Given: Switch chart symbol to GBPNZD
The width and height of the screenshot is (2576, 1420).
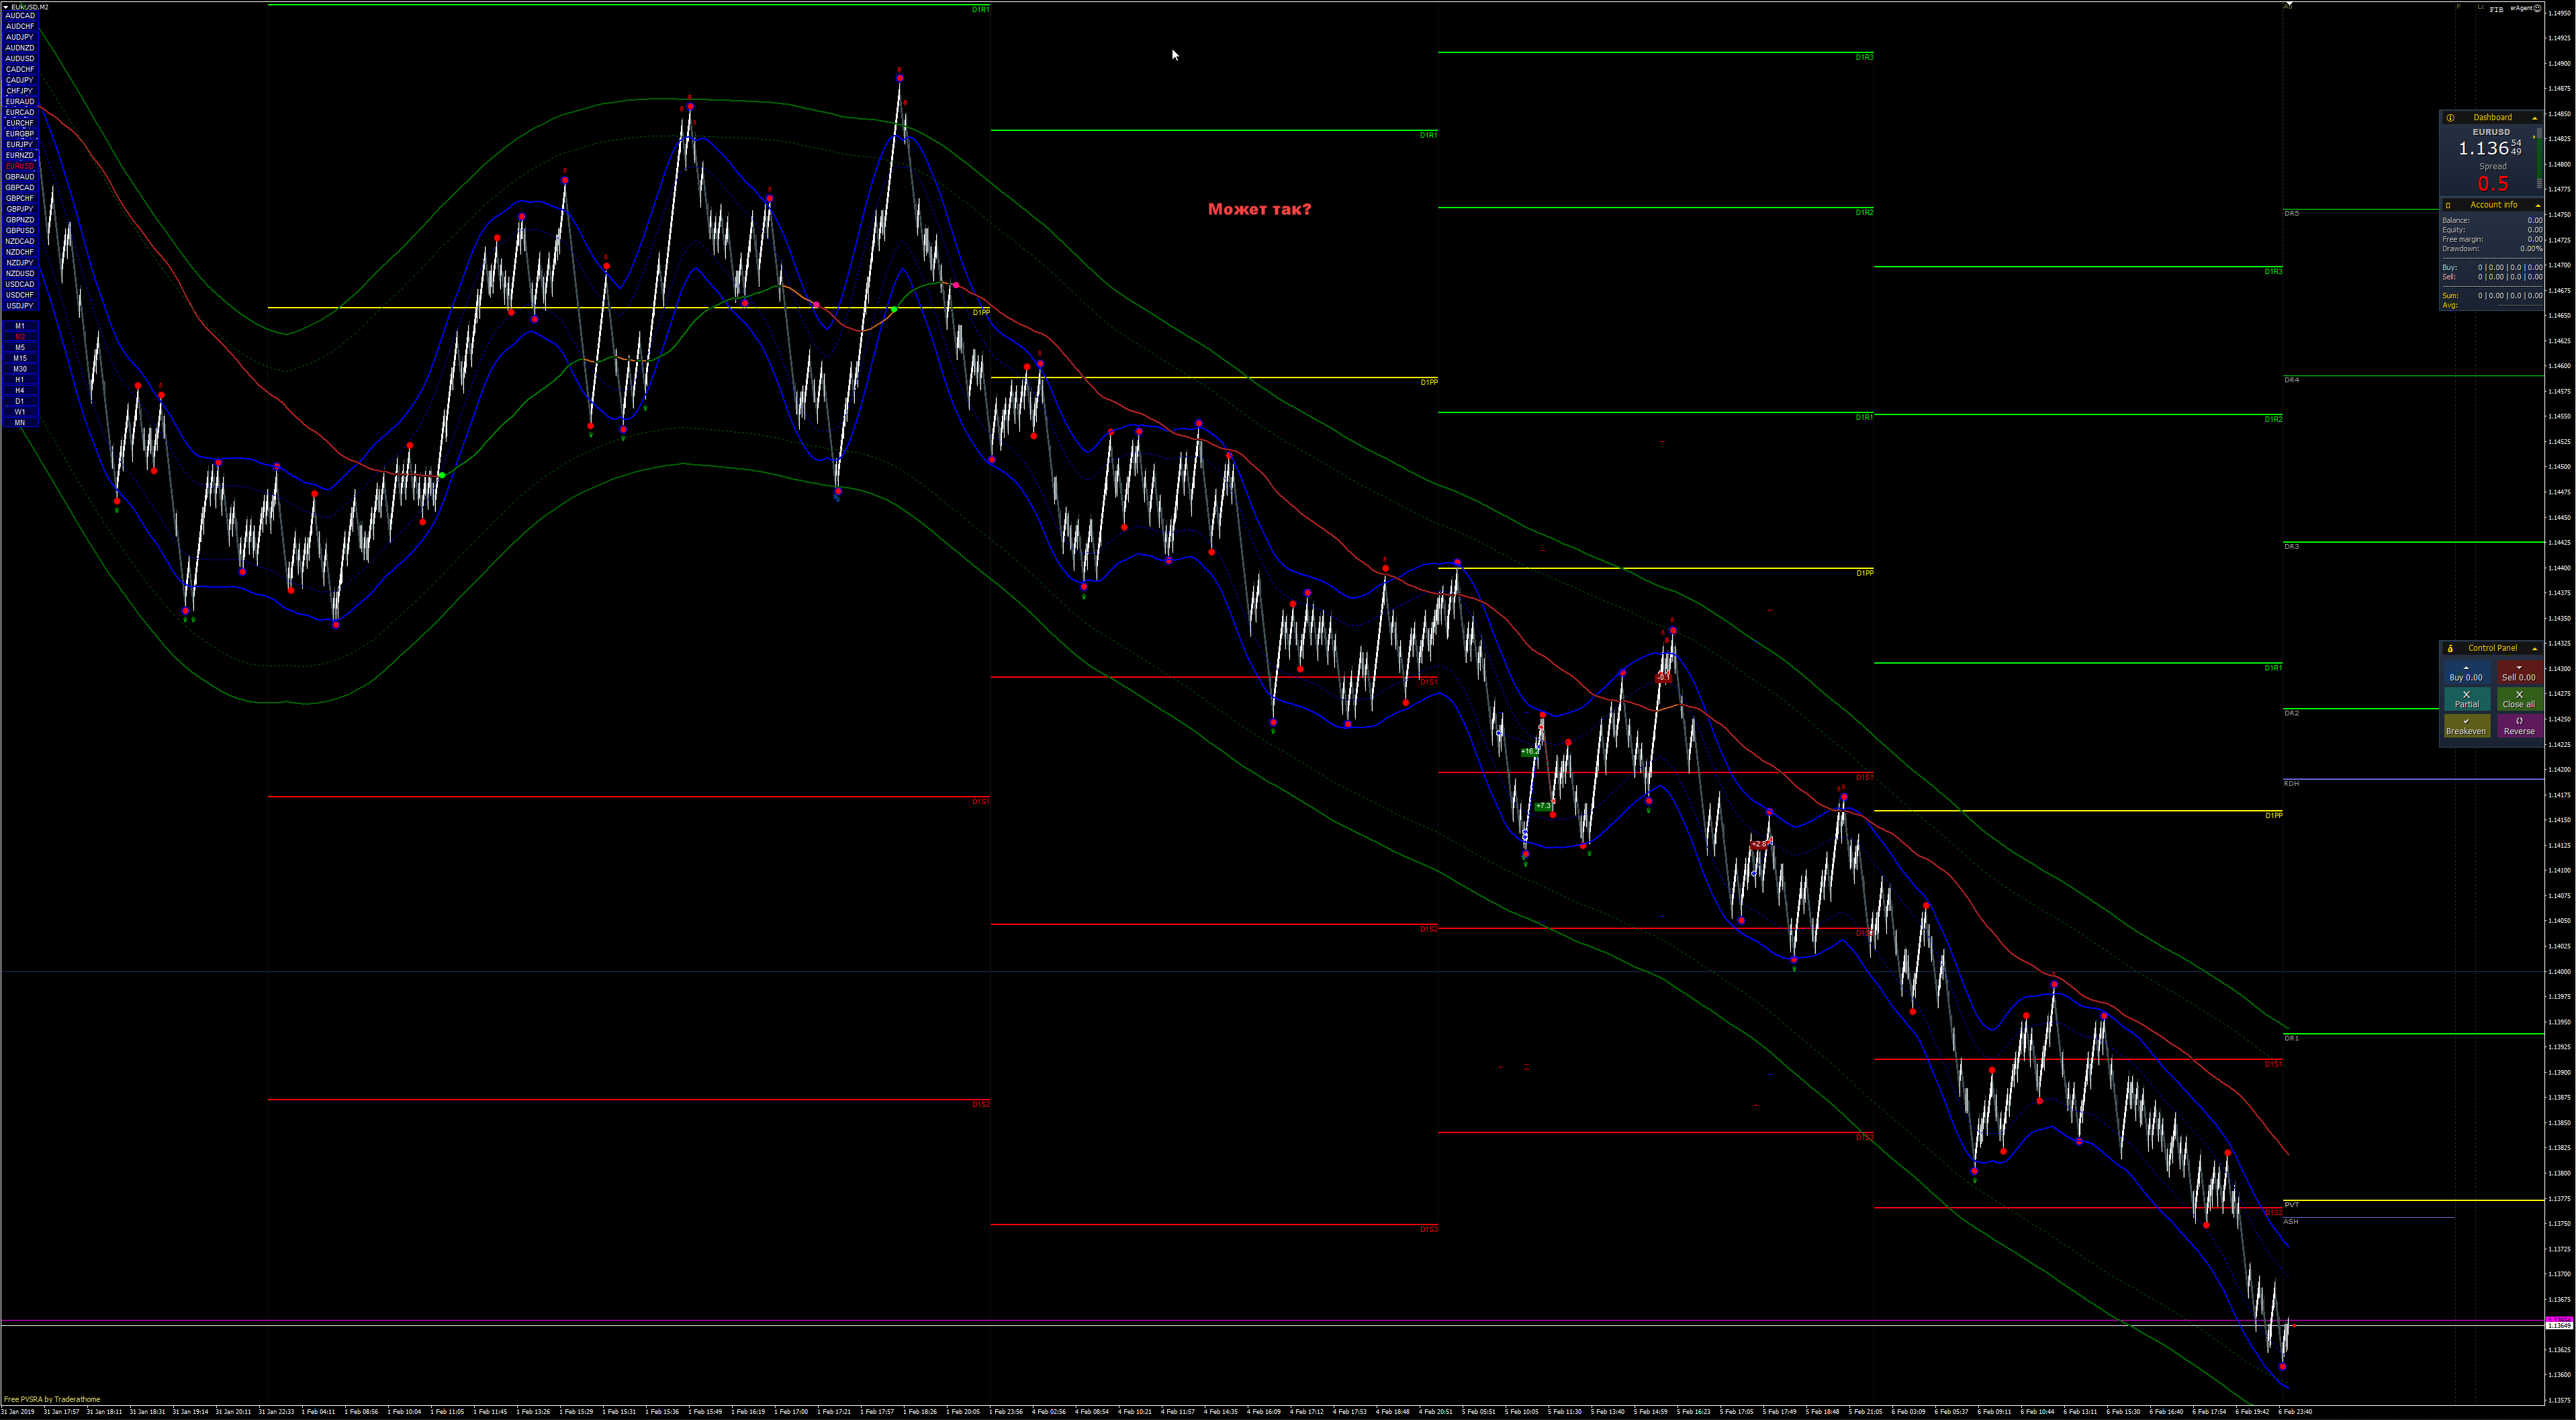Looking at the screenshot, I should pyautogui.click(x=20, y=220).
